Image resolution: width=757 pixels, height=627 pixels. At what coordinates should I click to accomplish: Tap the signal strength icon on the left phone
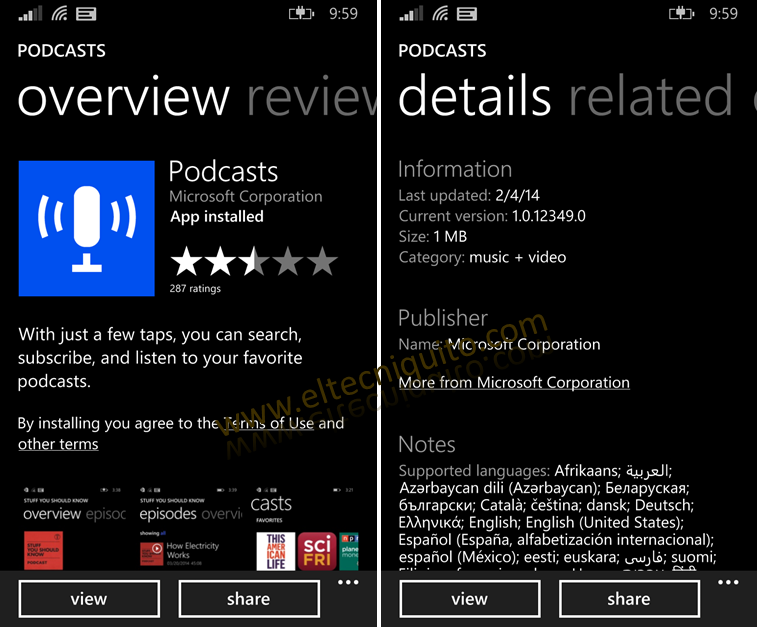(x=30, y=13)
